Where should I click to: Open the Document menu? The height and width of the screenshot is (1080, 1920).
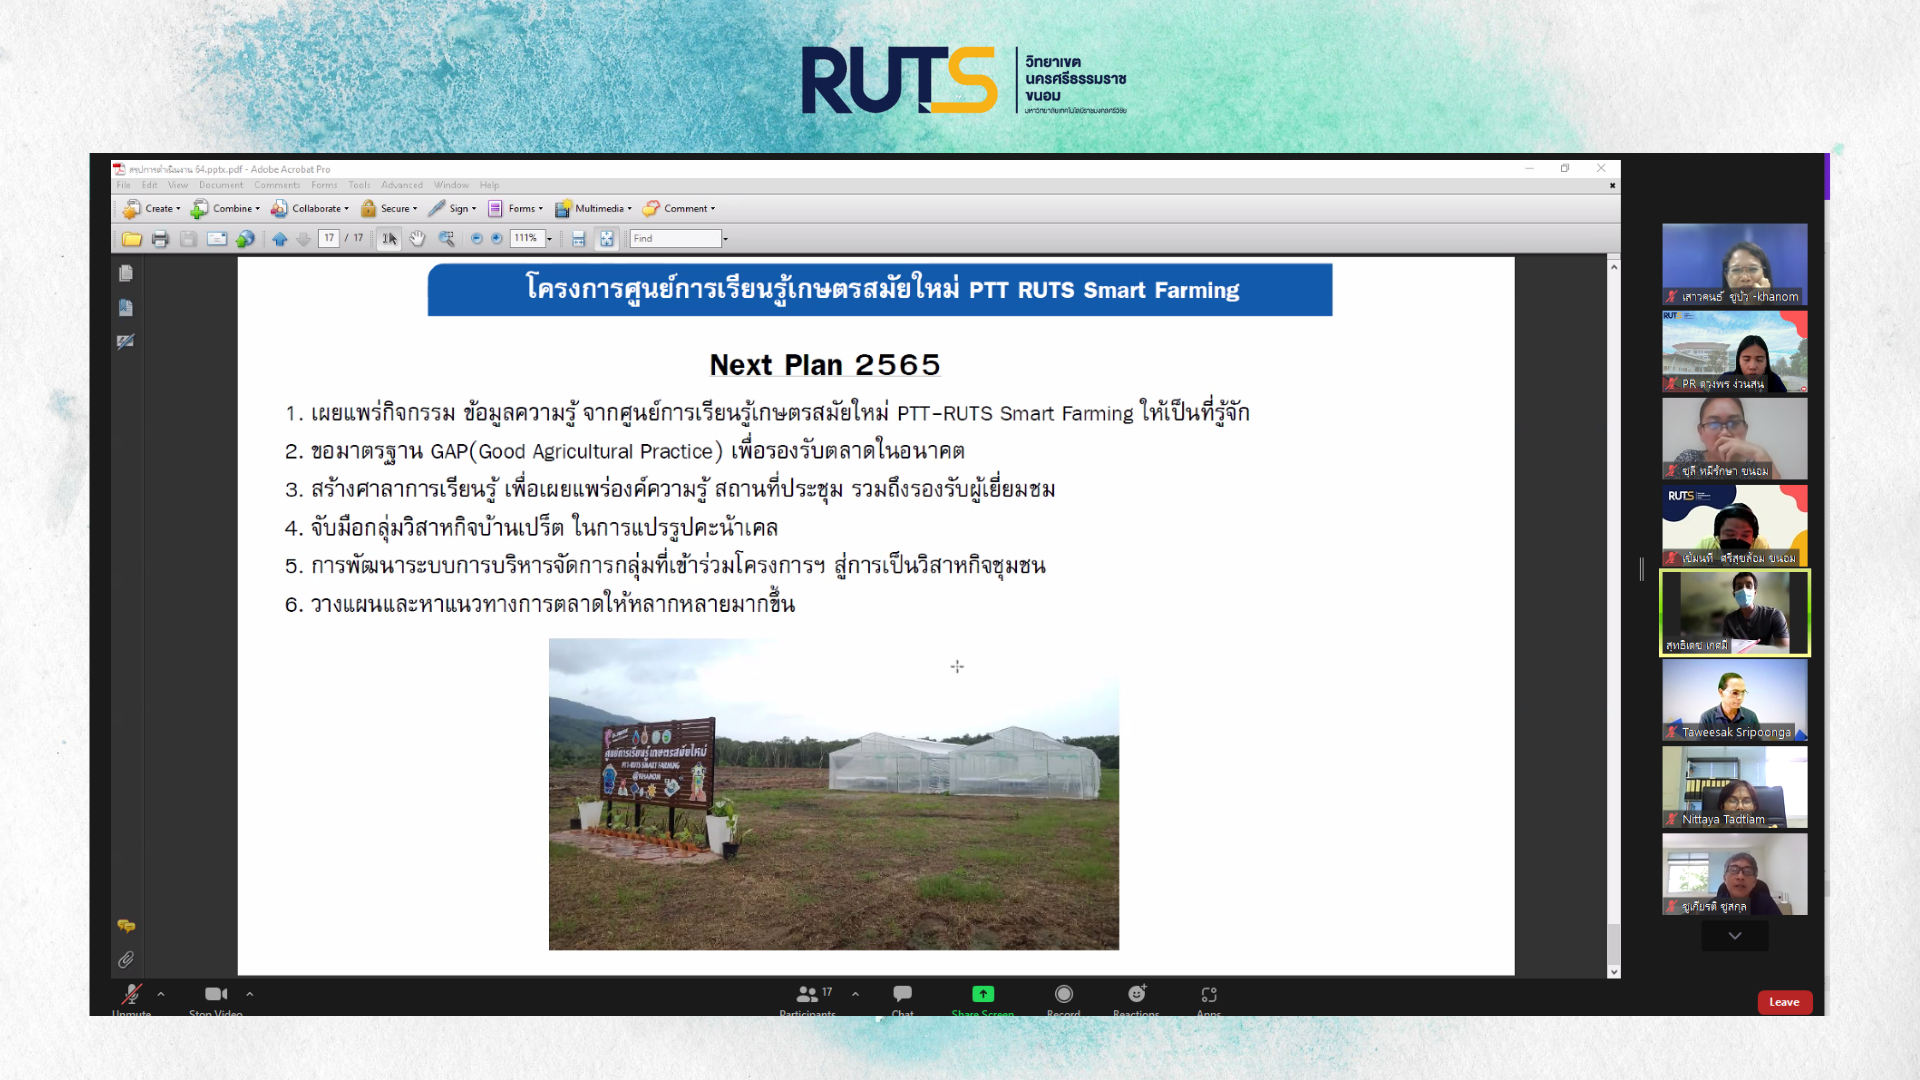[x=221, y=185]
